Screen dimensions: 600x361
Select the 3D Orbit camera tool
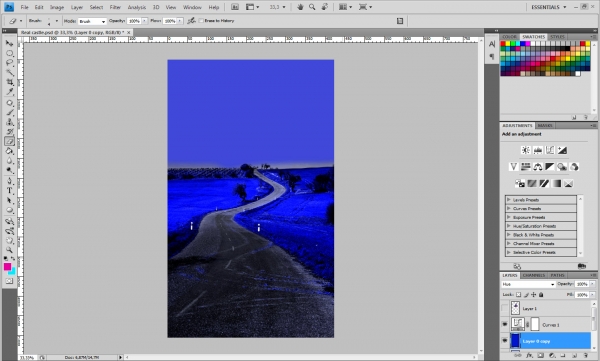tap(9, 231)
